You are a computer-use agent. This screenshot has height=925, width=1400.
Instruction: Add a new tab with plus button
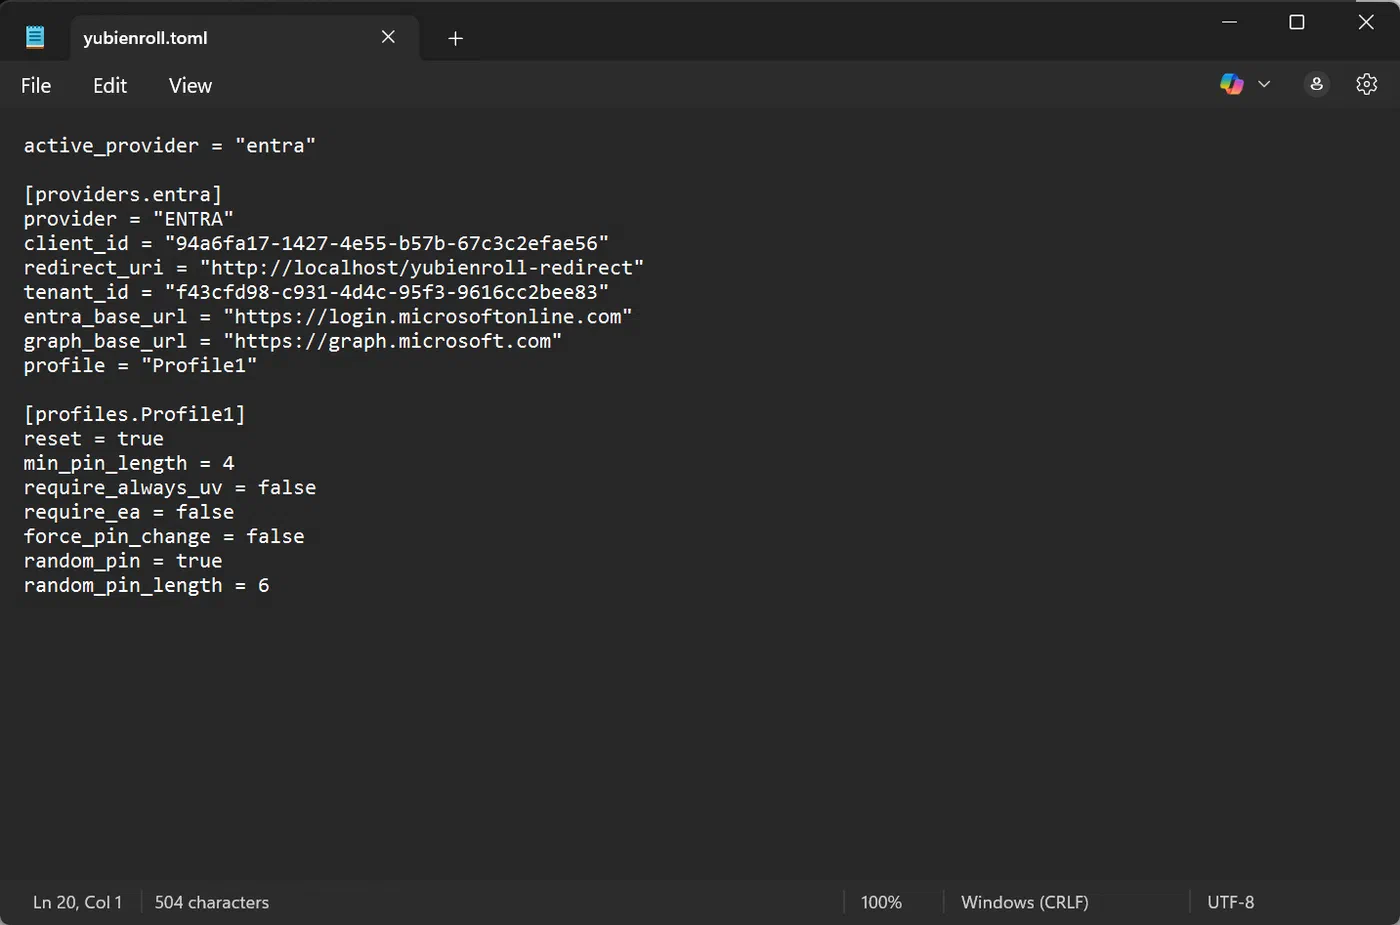pos(455,38)
